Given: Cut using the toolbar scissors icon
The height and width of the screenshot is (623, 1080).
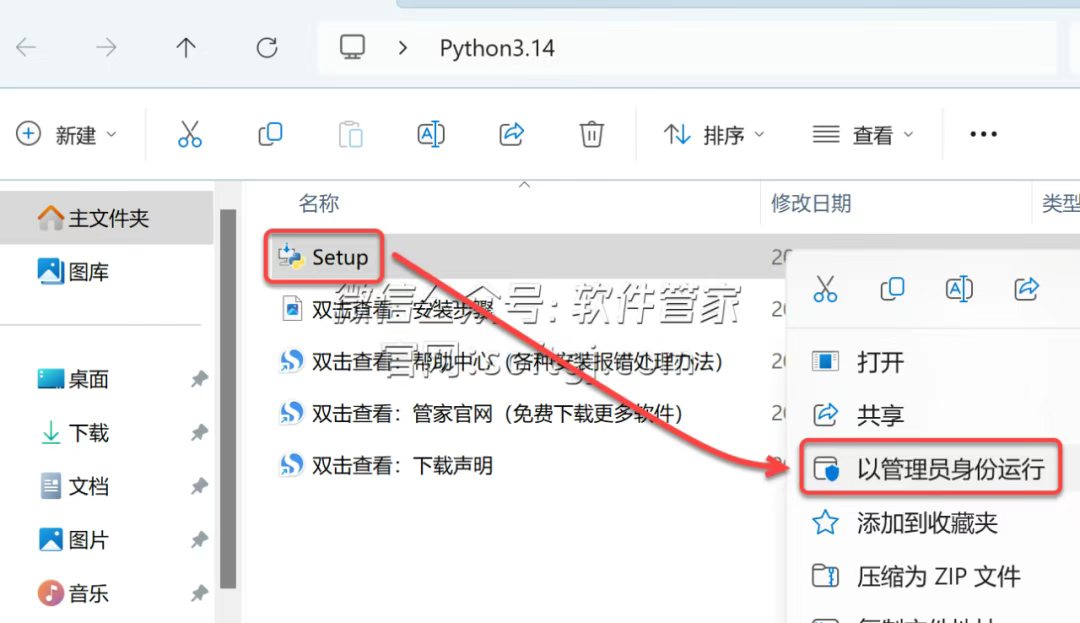Looking at the screenshot, I should point(189,134).
